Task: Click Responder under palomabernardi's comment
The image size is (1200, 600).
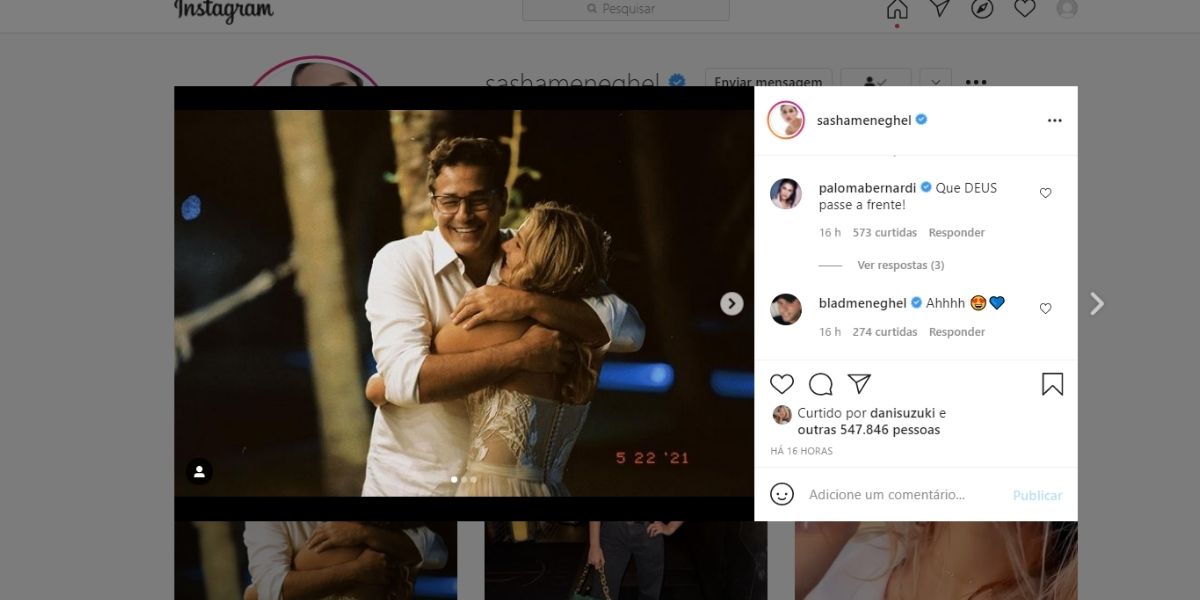Action: click(956, 233)
